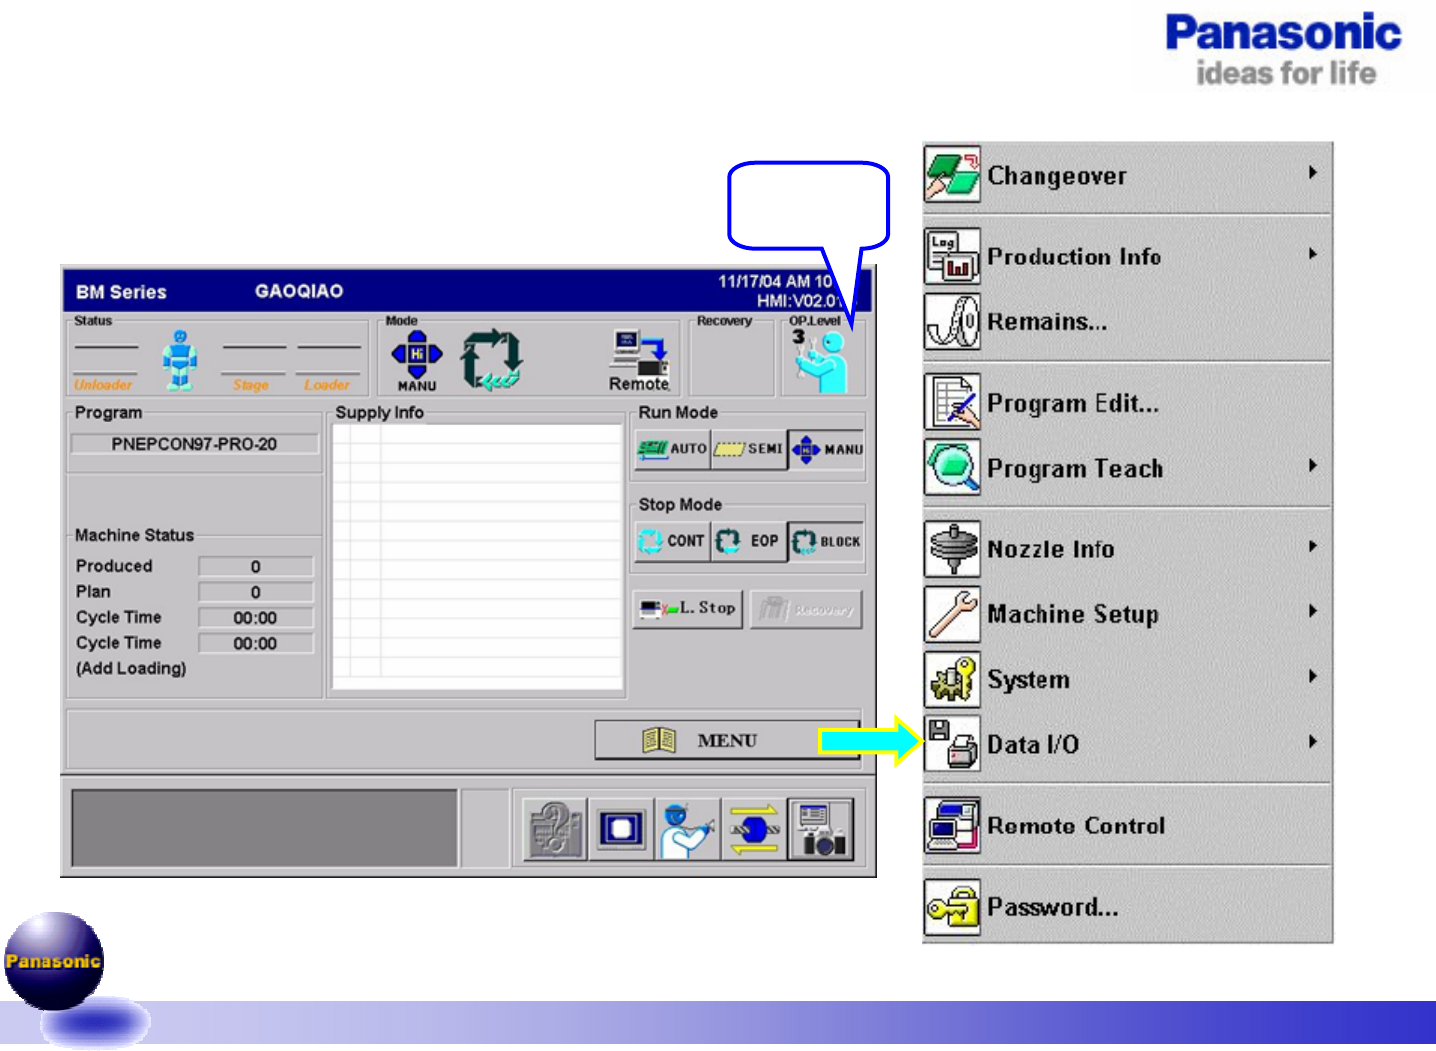Click the BM Series title text
This screenshot has height=1051, width=1436.
[121, 292]
